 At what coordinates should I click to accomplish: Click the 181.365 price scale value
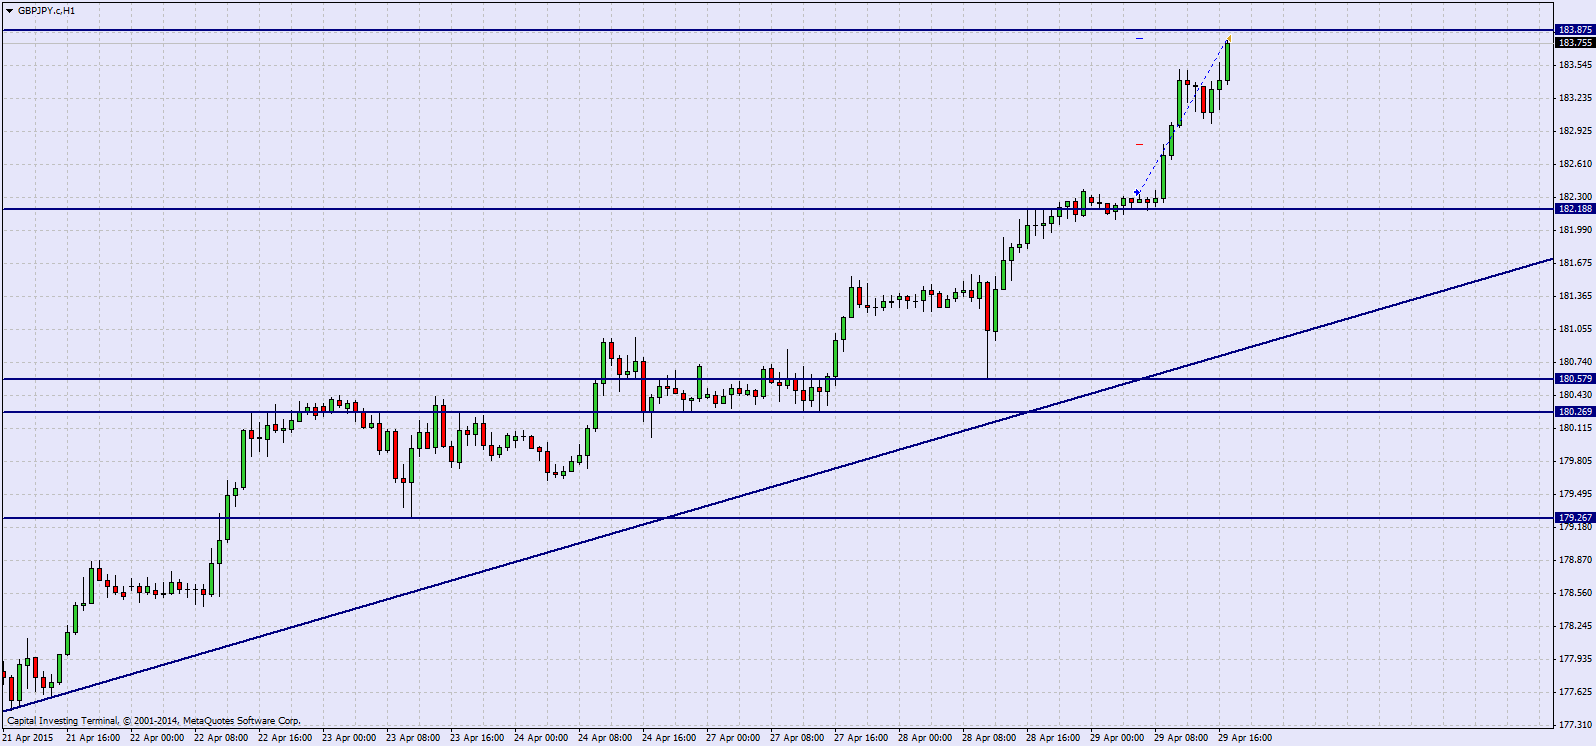[1575, 296]
